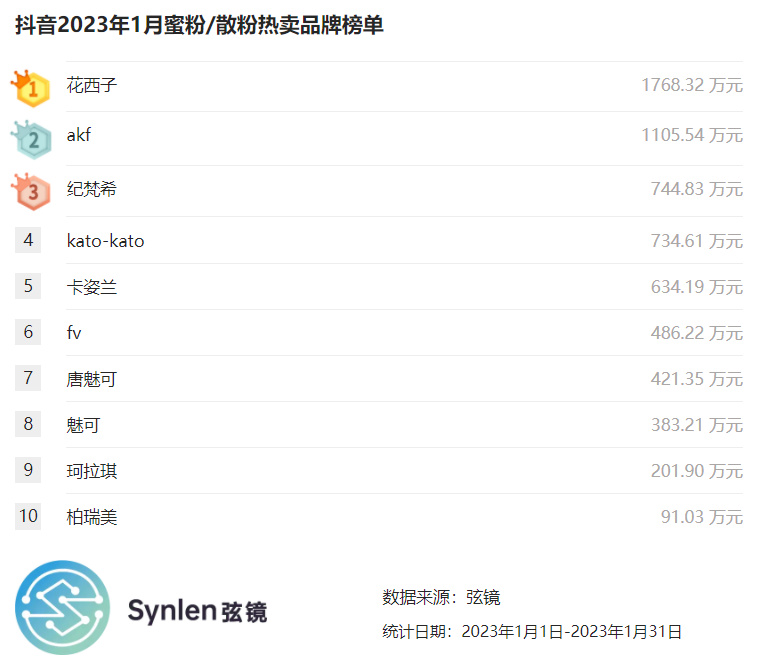
Task: Click the Synlen 弦镜 brand wordmark
Action: [197, 610]
